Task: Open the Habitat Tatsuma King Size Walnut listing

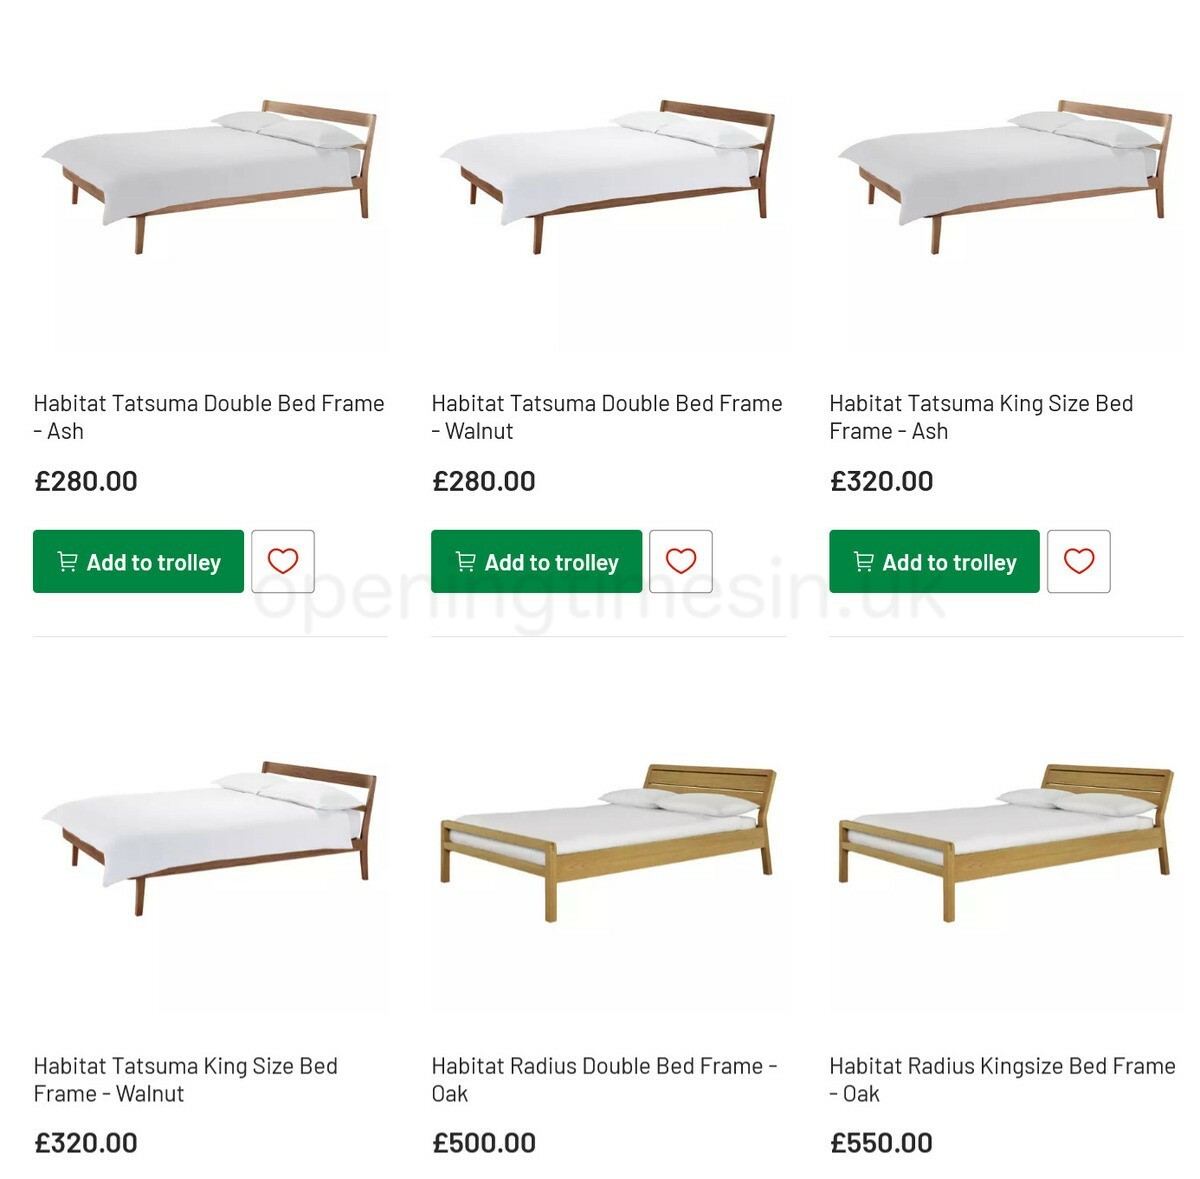Action: coord(186,1079)
